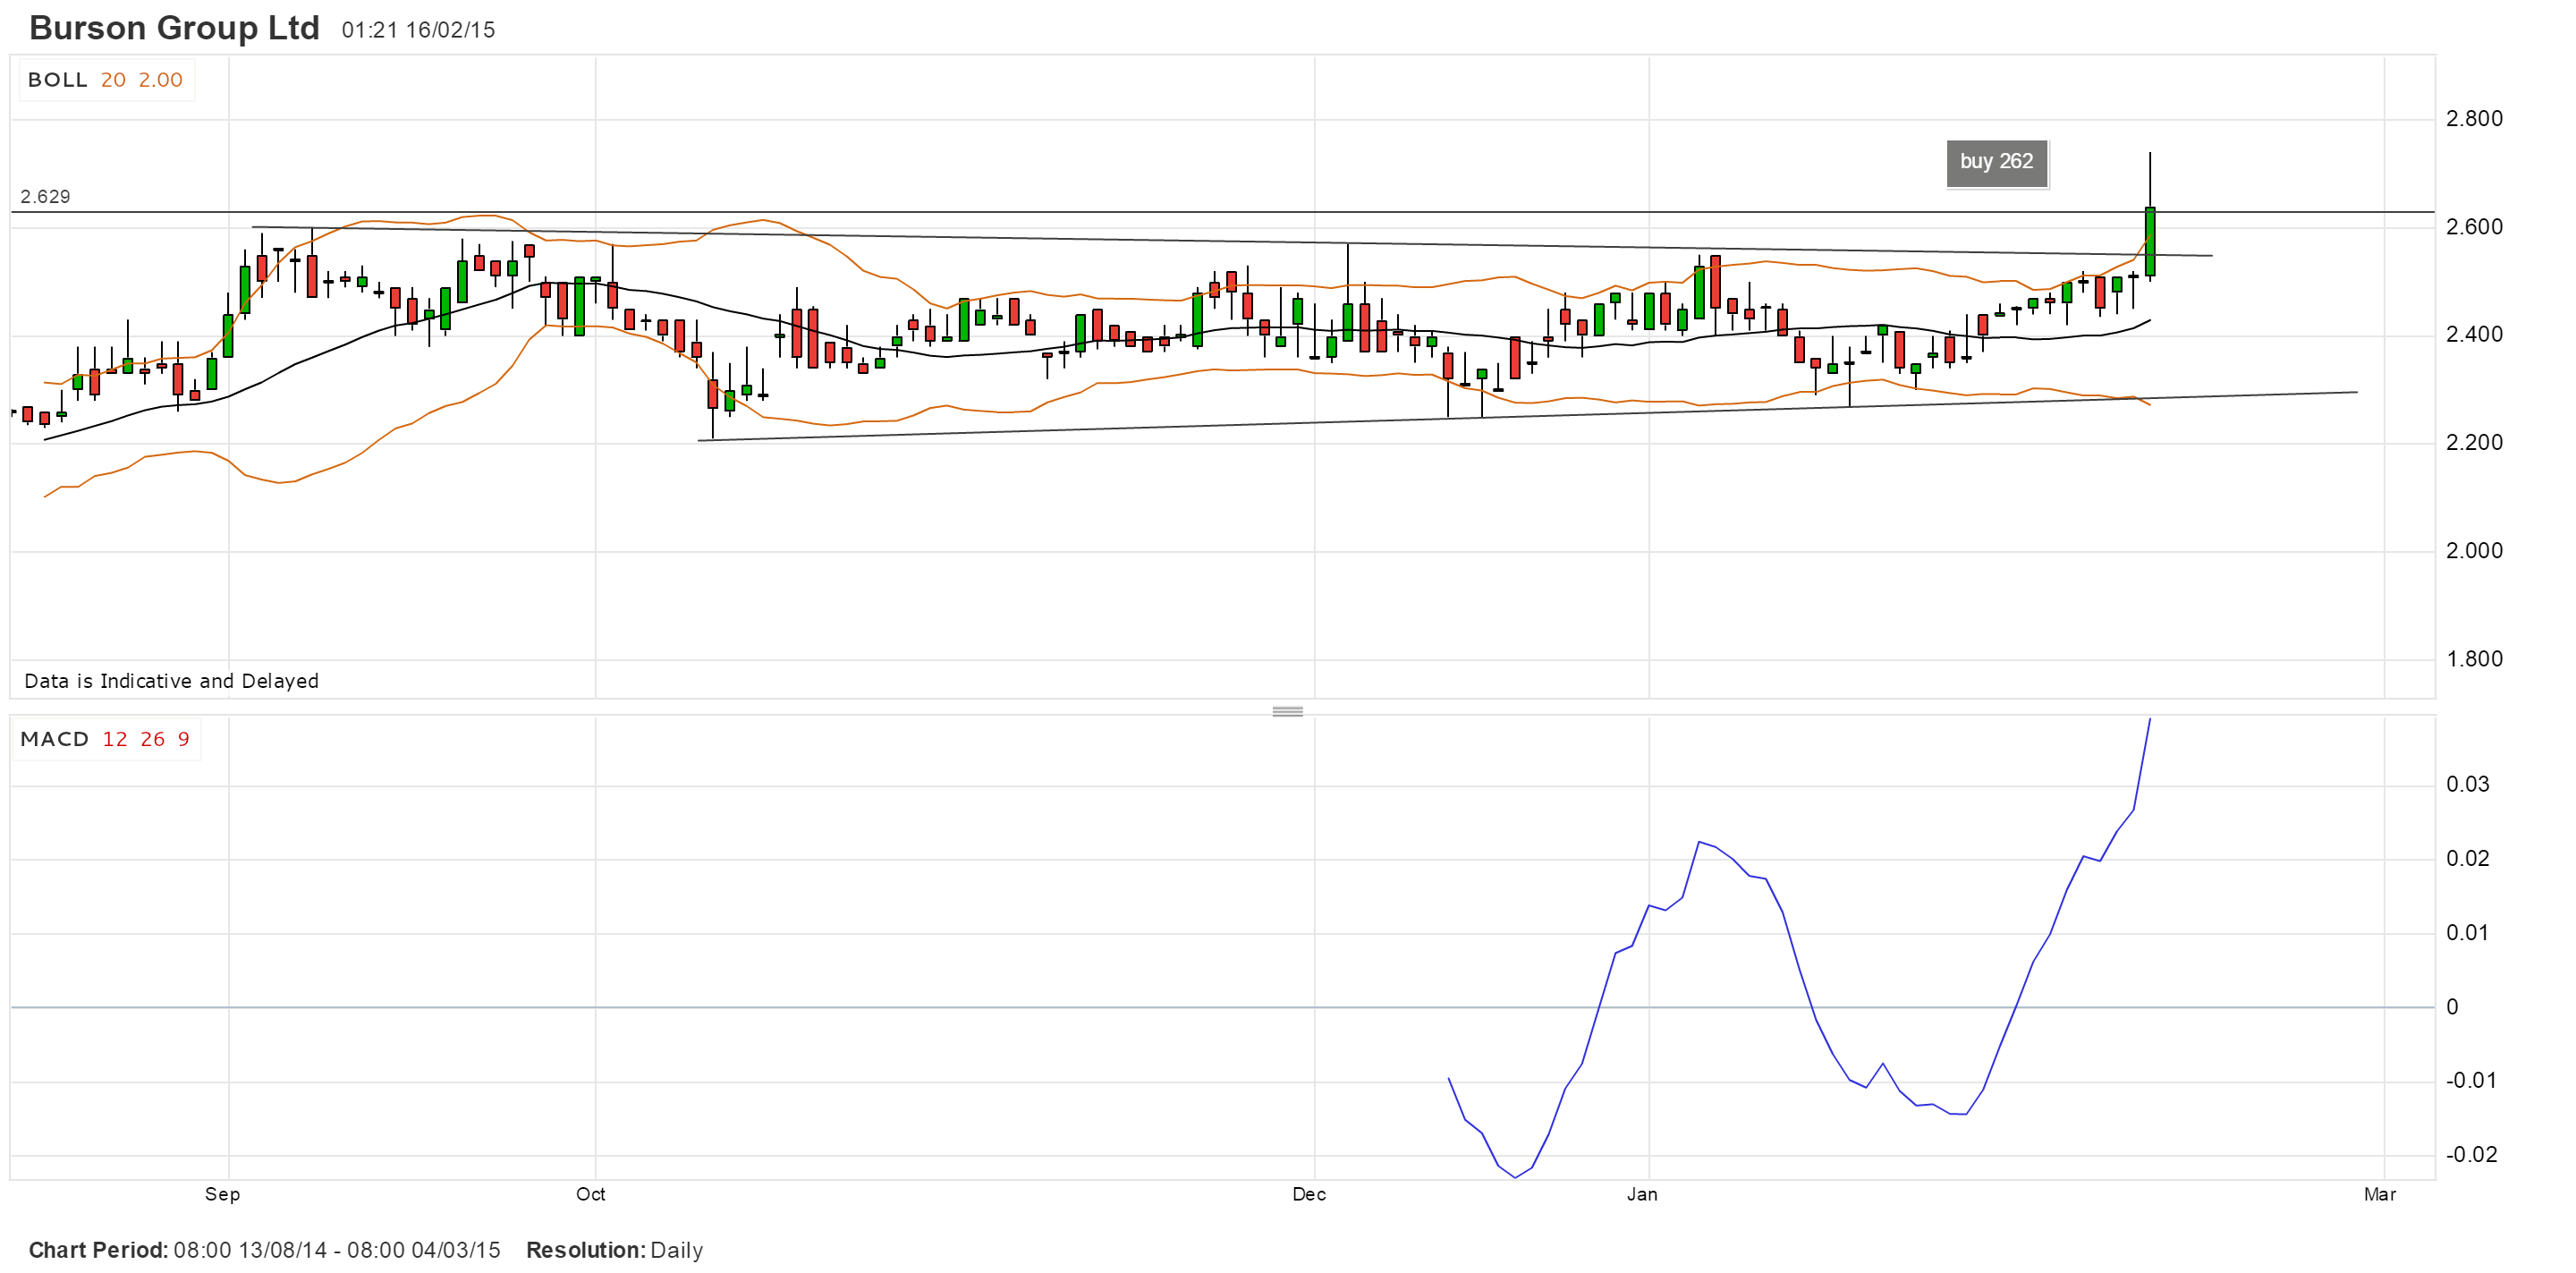Viewport: 2576px width, 1273px height.
Task: Click the MACD slow period 26
Action: tap(152, 739)
